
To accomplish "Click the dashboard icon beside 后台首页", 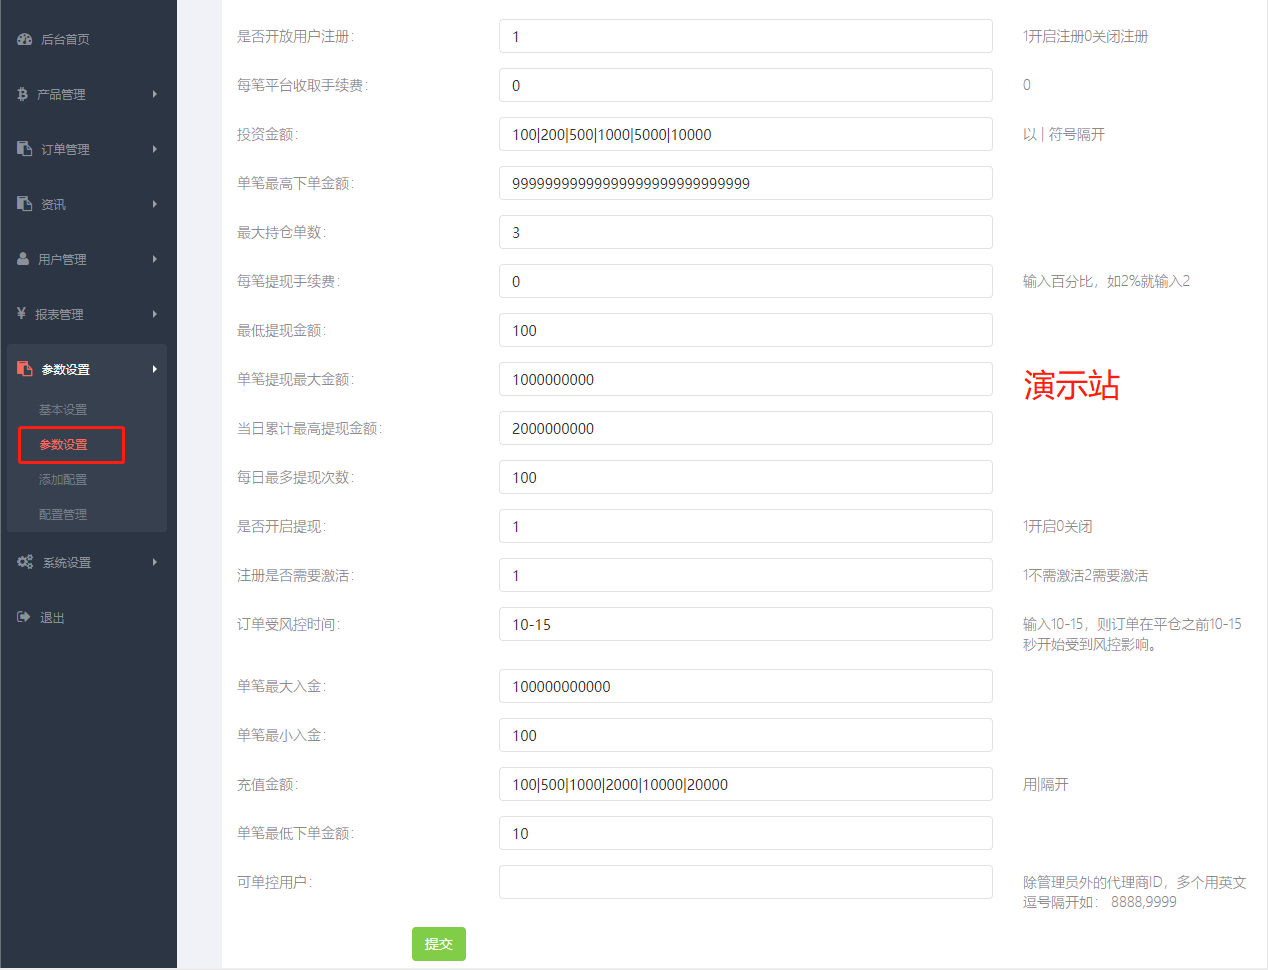I will coord(24,39).
